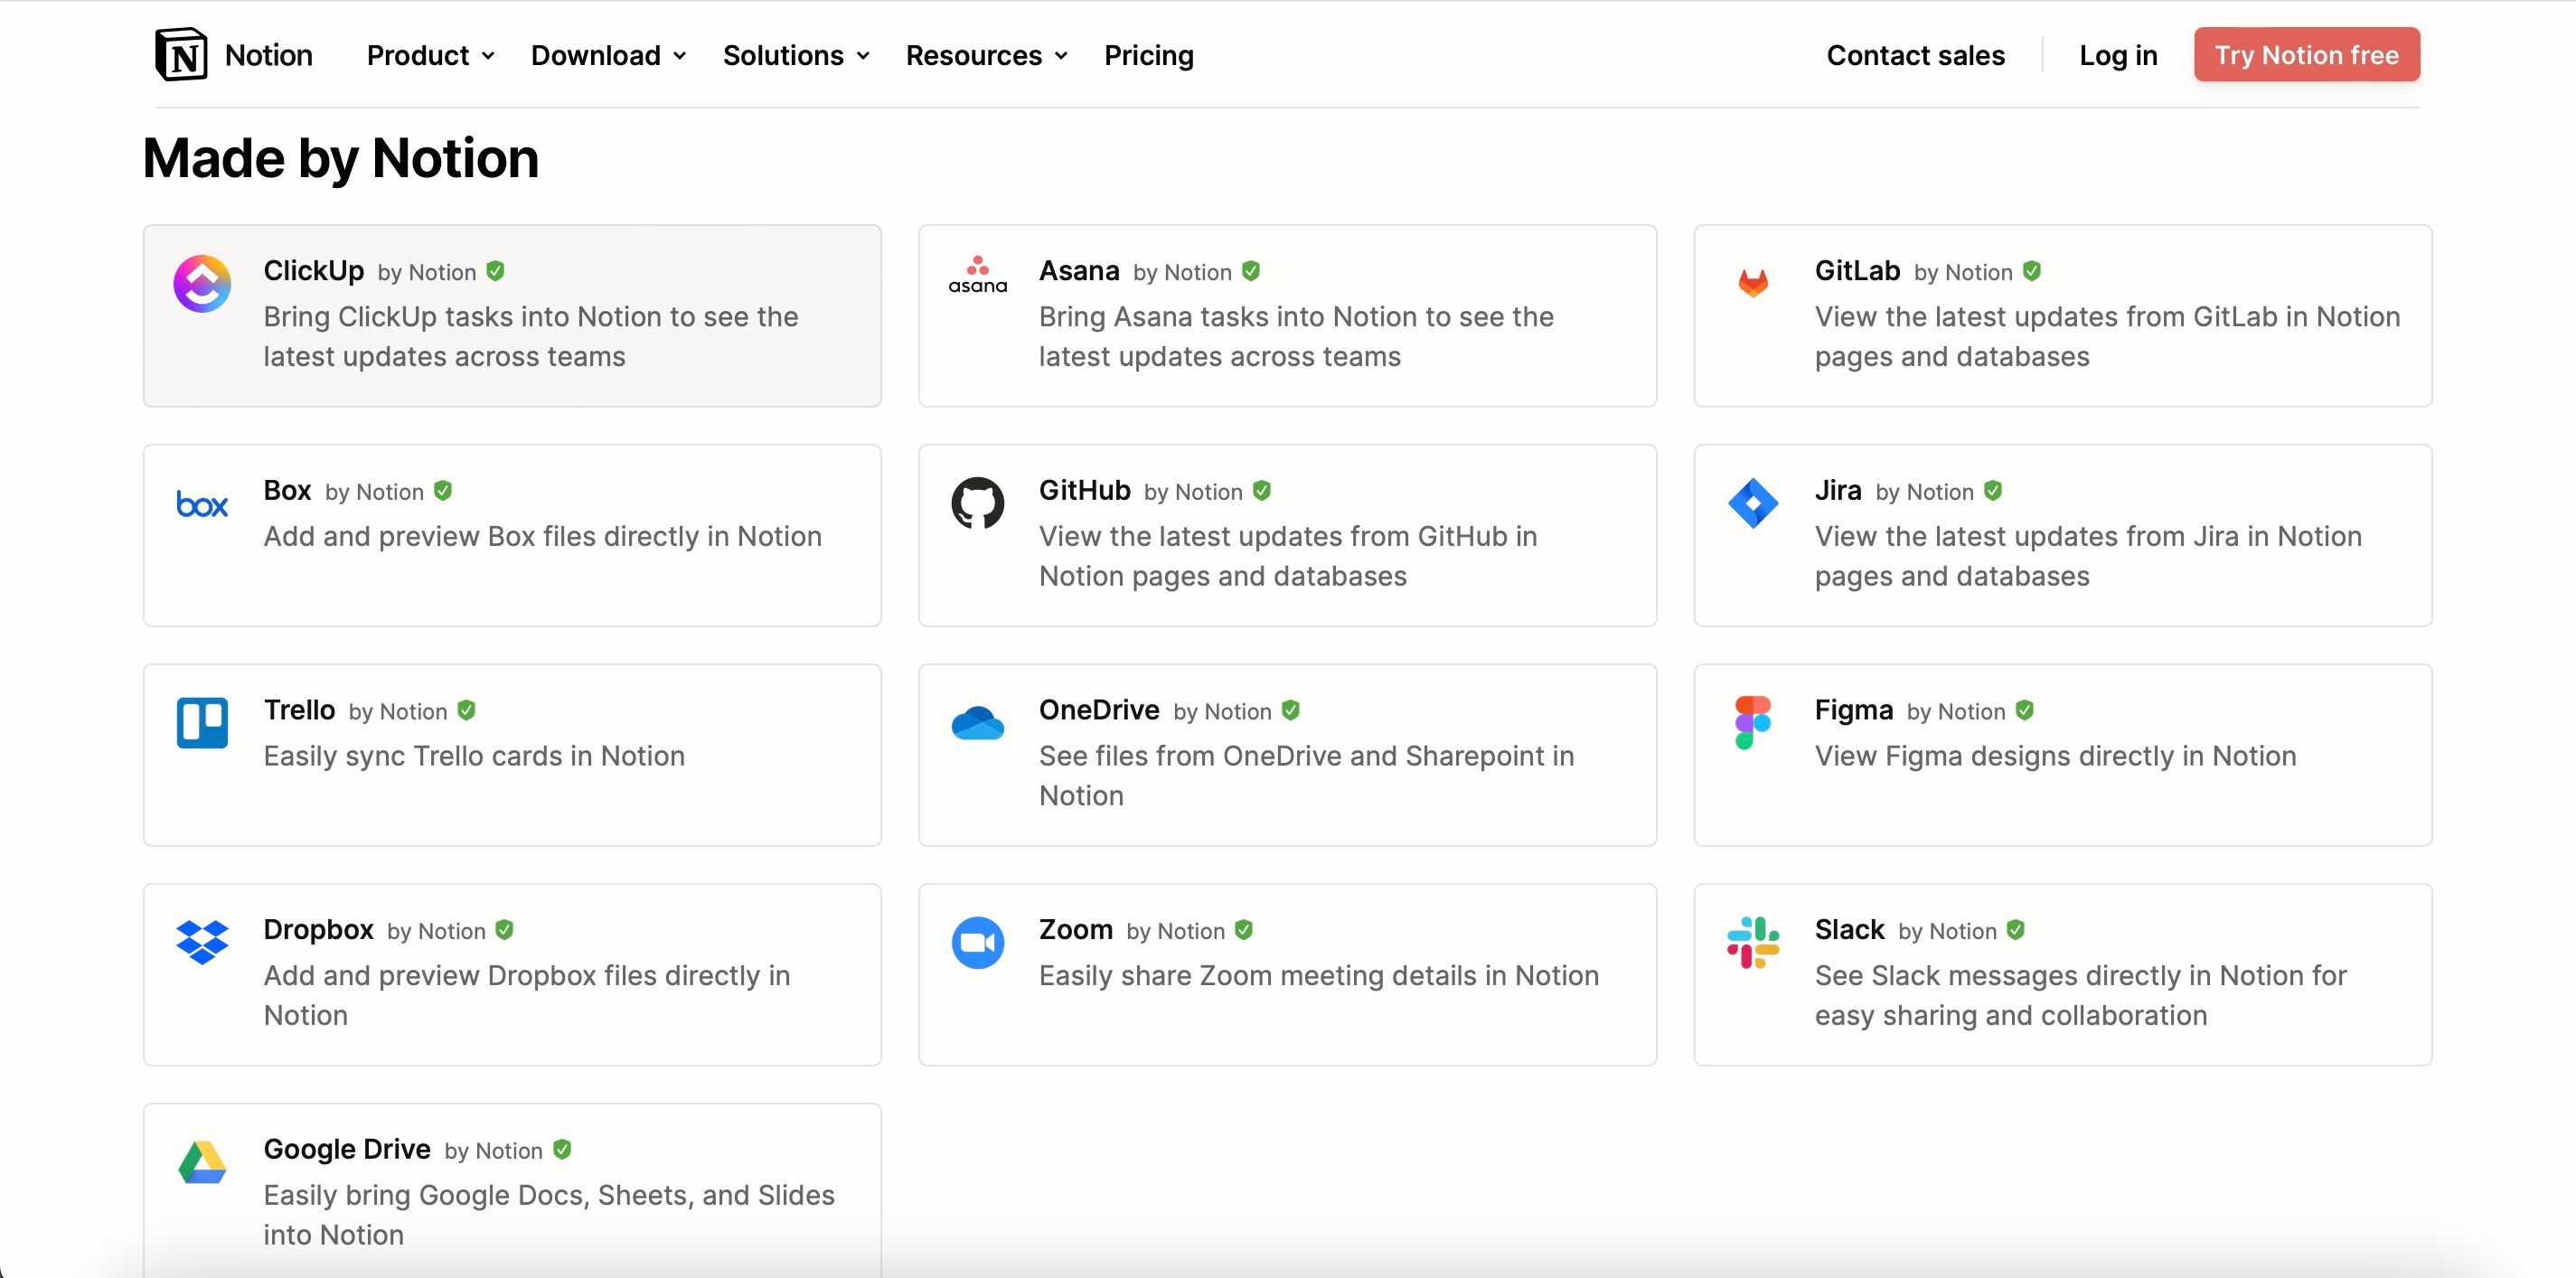
Task: Click the GitLab fox logo icon
Action: point(1753,283)
